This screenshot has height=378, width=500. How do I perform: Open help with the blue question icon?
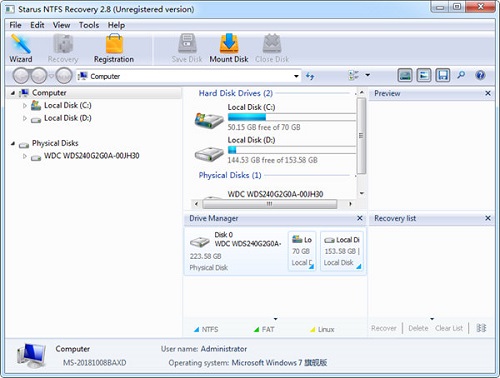click(x=480, y=75)
